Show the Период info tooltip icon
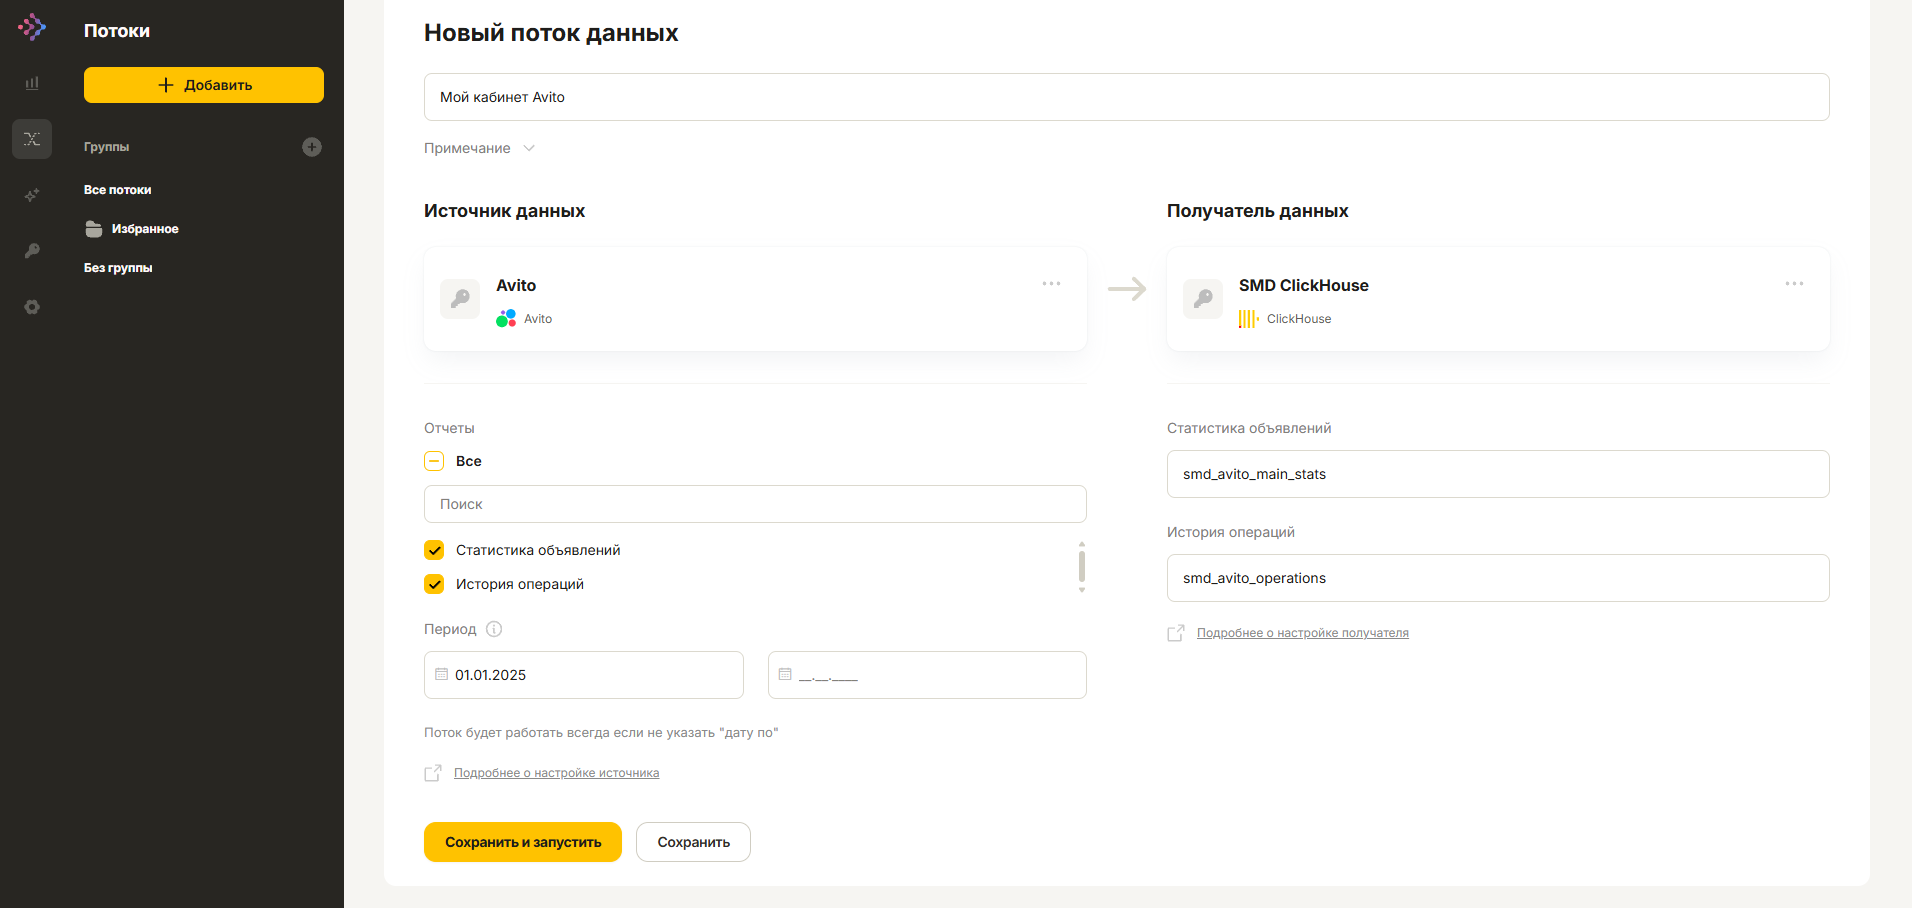The image size is (1912, 908). (x=494, y=629)
